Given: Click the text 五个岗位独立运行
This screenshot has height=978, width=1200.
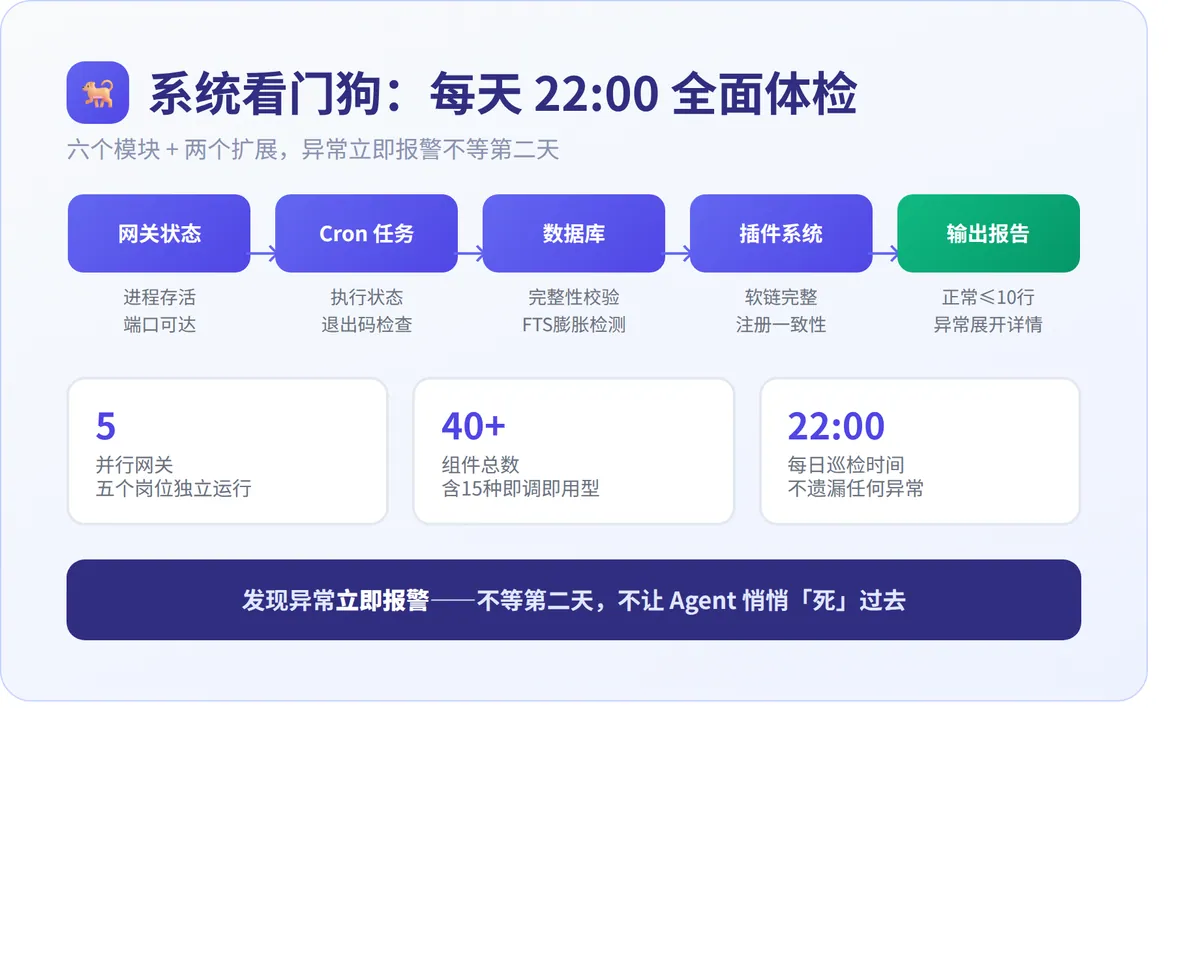Looking at the screenshot, I should click(173, 489).
